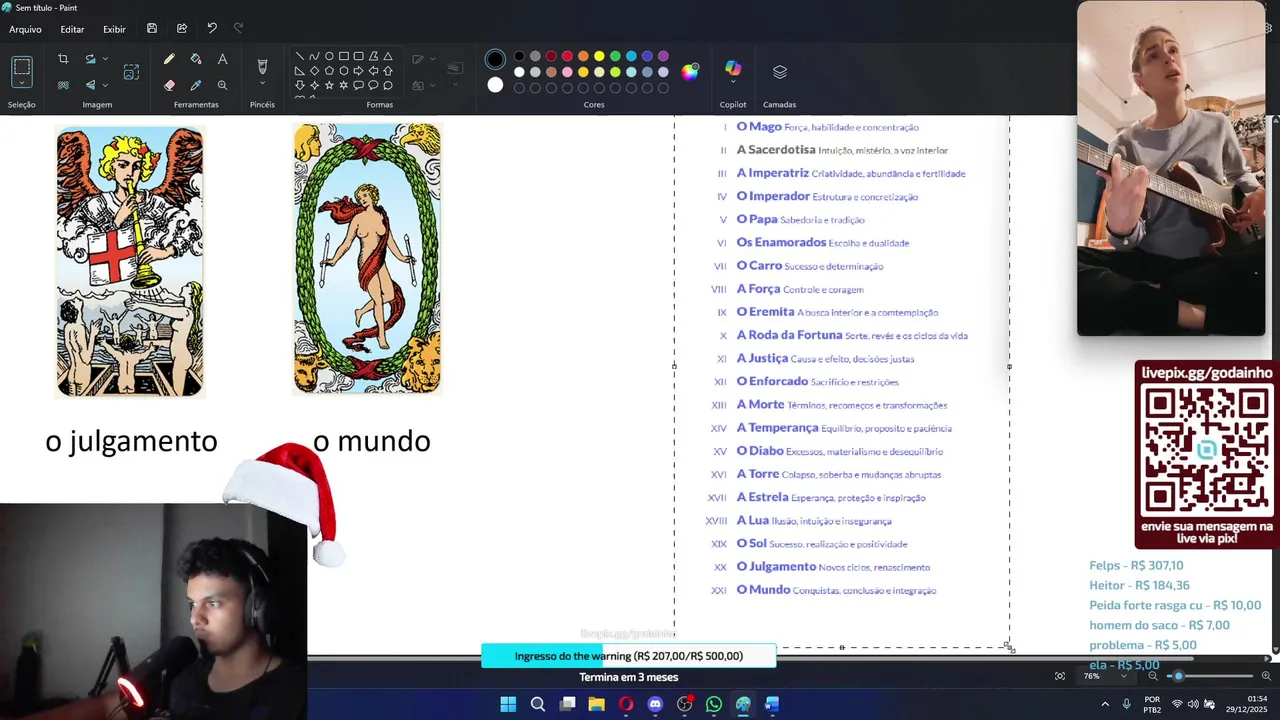Open the Exibir menu

114,29
